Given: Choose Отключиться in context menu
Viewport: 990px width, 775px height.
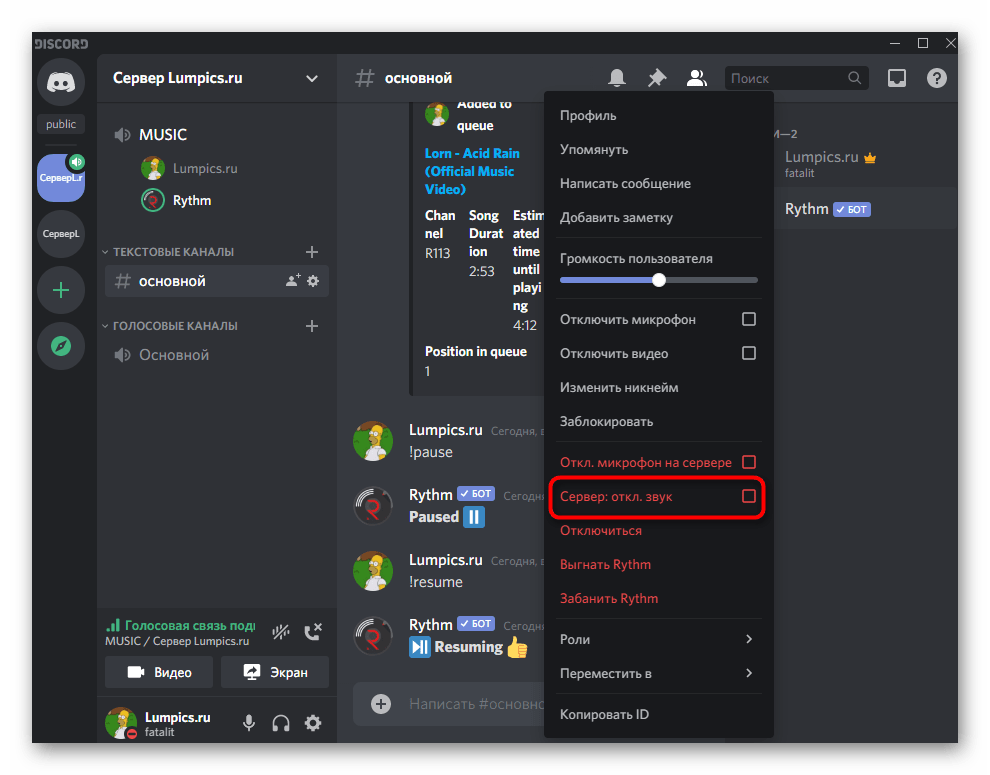Looking at the screenshot, I should (x=658, y=531).
